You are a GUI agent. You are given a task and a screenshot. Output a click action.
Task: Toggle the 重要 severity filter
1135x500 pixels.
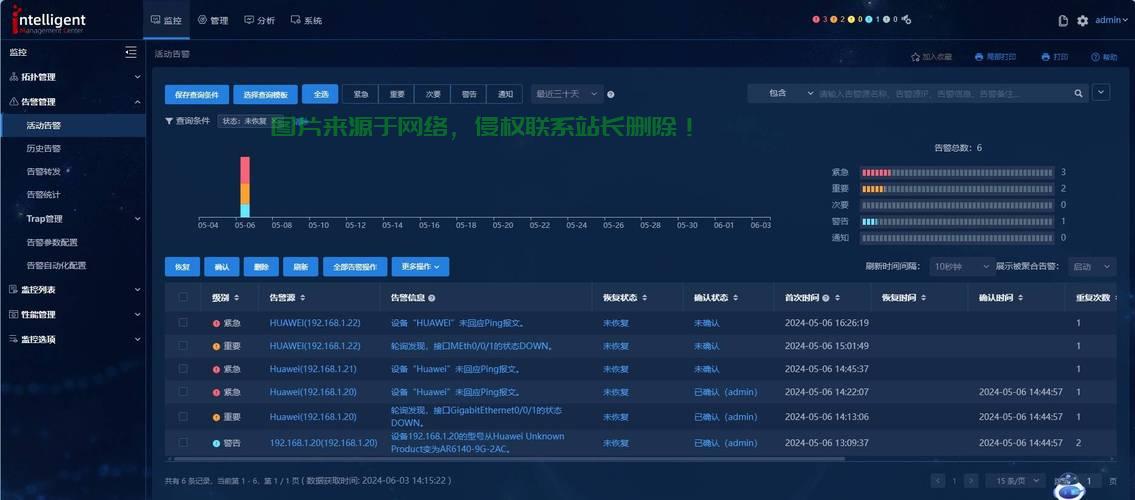tap(396, 94)
